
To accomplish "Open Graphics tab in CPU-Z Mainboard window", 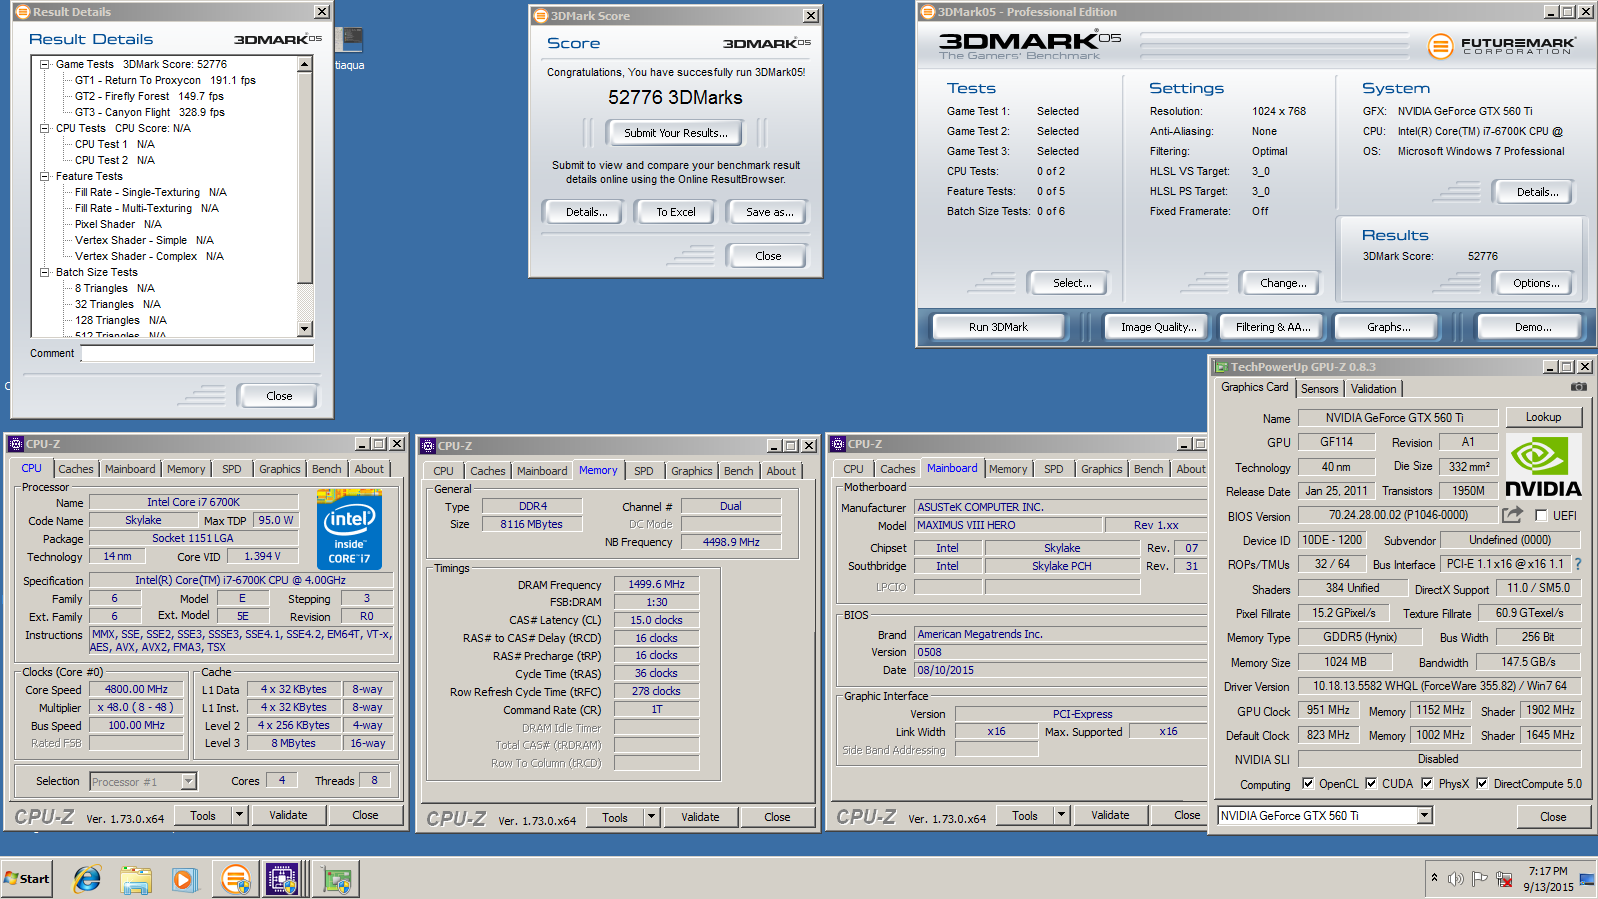I will (x=1101, y=469).
